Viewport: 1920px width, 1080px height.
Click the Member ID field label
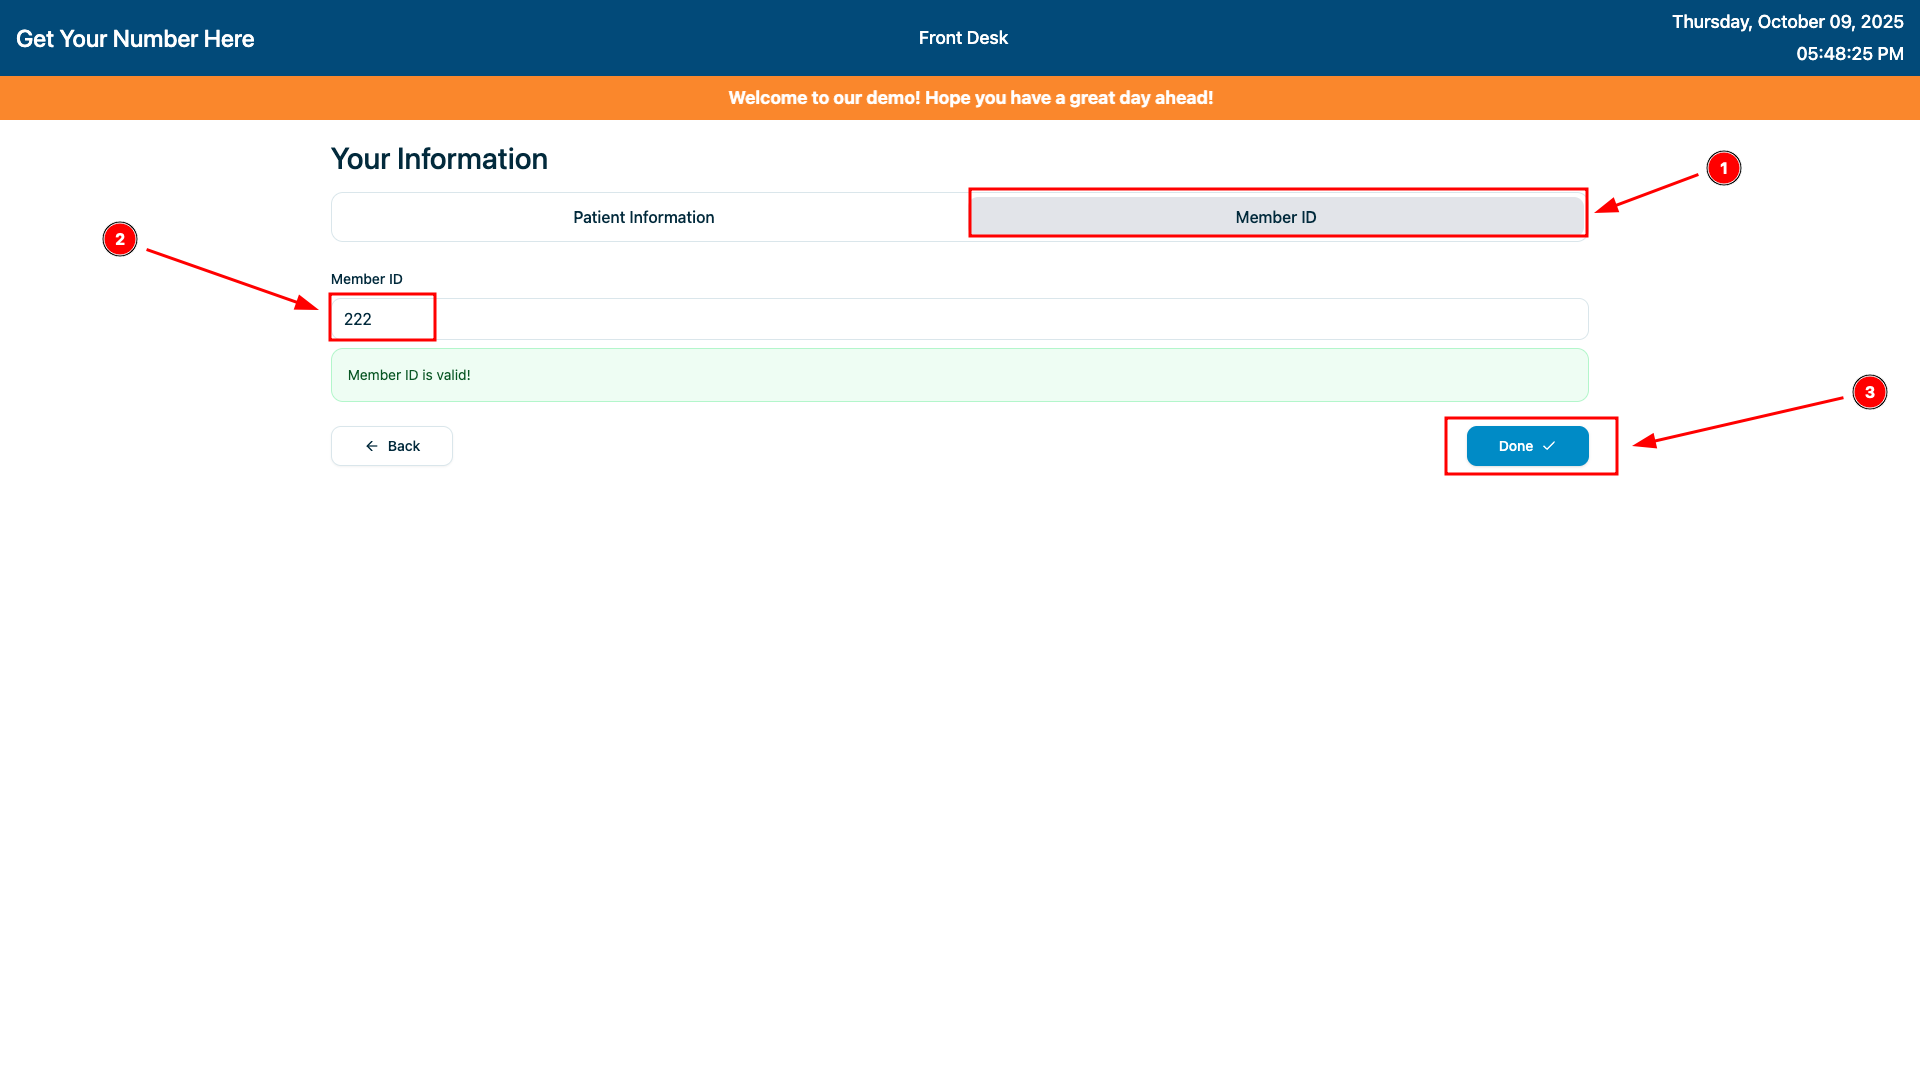[x=366, y=279]
